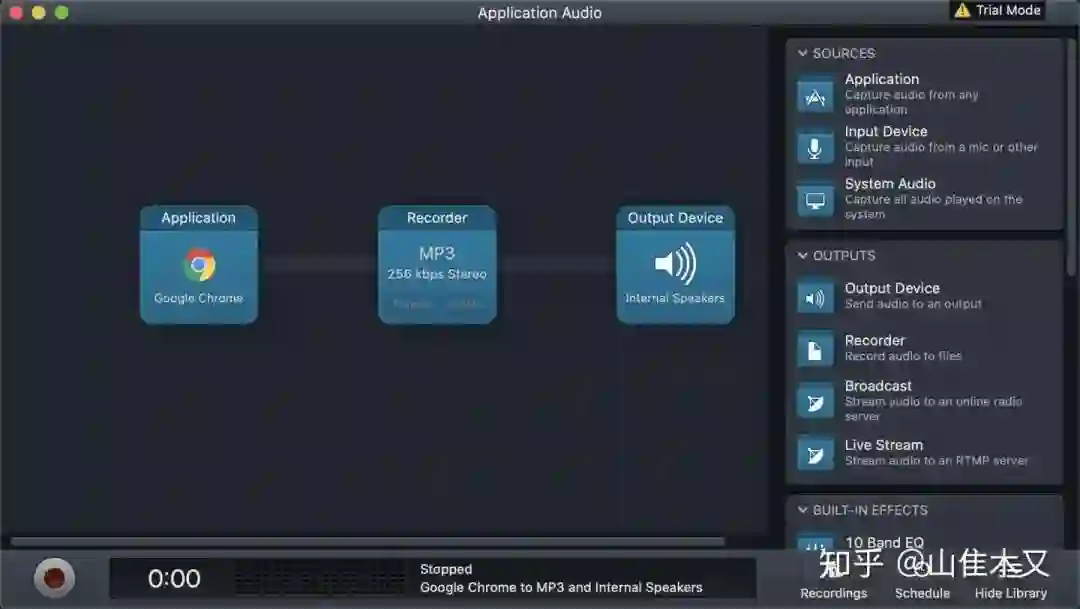Select the System Audio monitor icon

click(815, 200)
